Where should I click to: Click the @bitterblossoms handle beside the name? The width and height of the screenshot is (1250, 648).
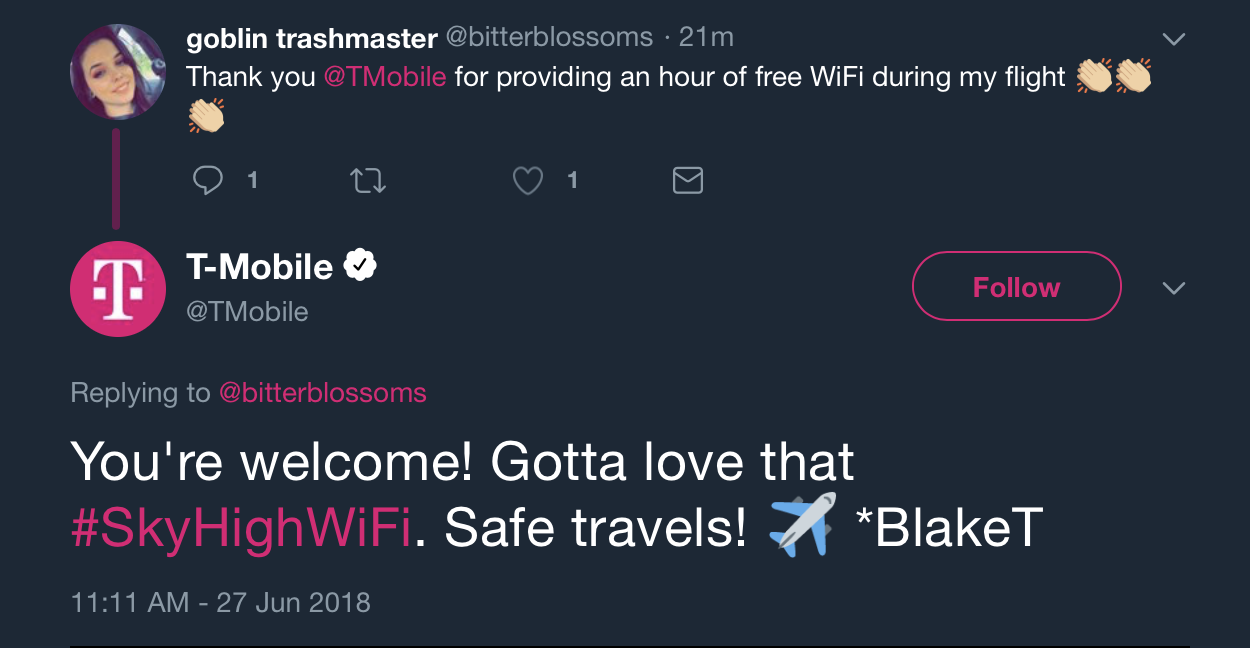(549, 38)
